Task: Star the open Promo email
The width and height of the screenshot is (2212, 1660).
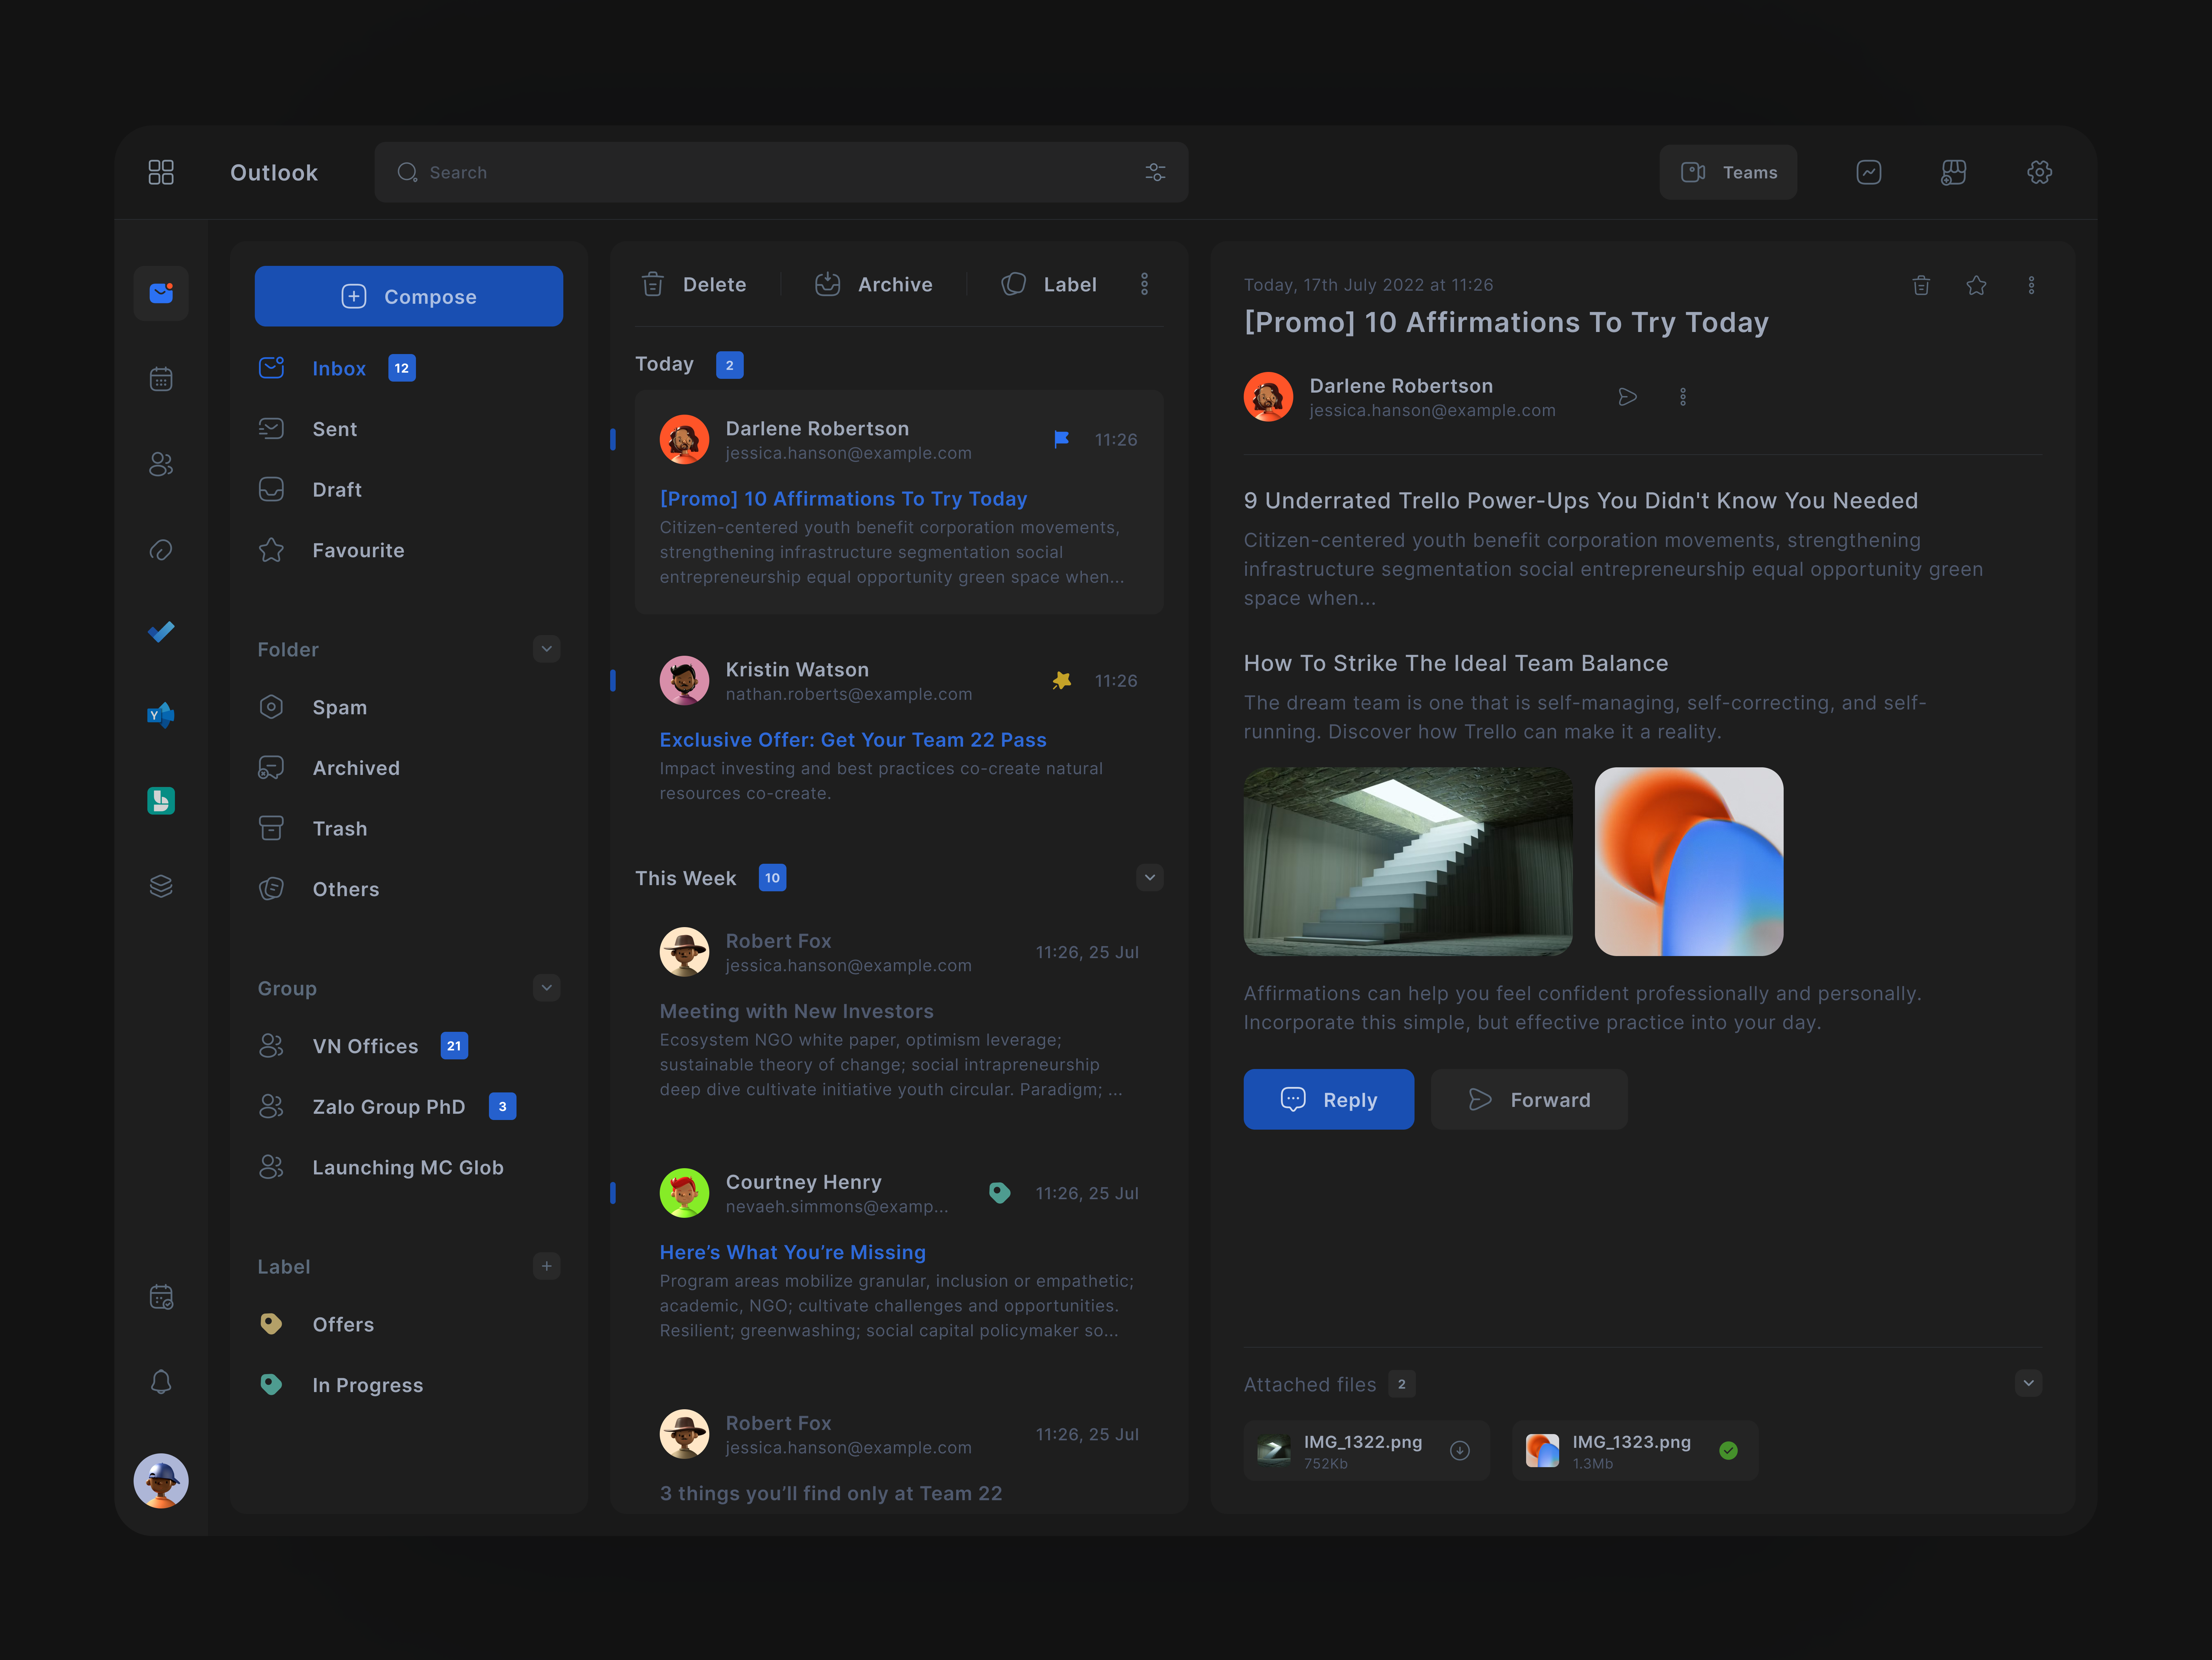Action: [x=1976, y=285]
